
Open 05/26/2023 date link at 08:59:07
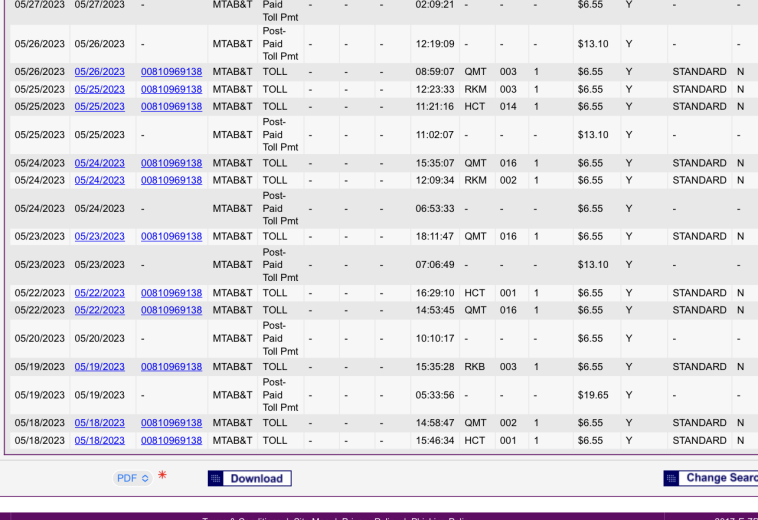100,72
